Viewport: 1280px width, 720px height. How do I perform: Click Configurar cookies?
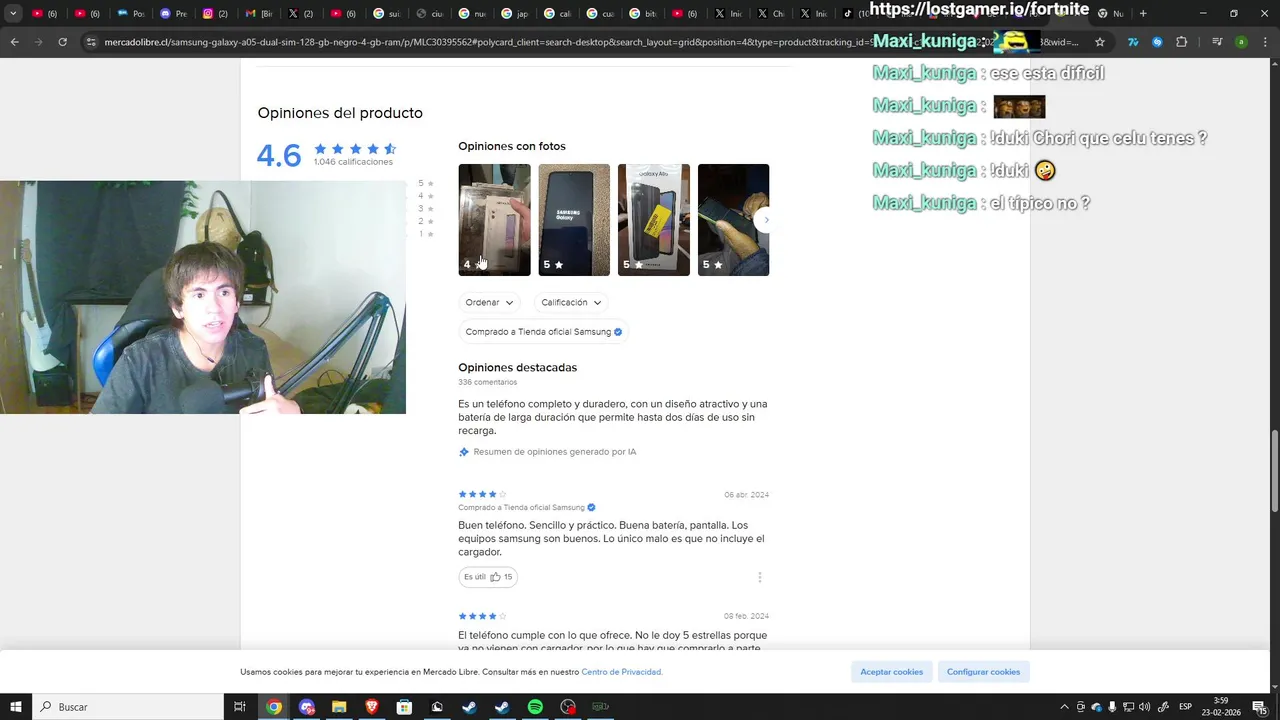[983, 672]
